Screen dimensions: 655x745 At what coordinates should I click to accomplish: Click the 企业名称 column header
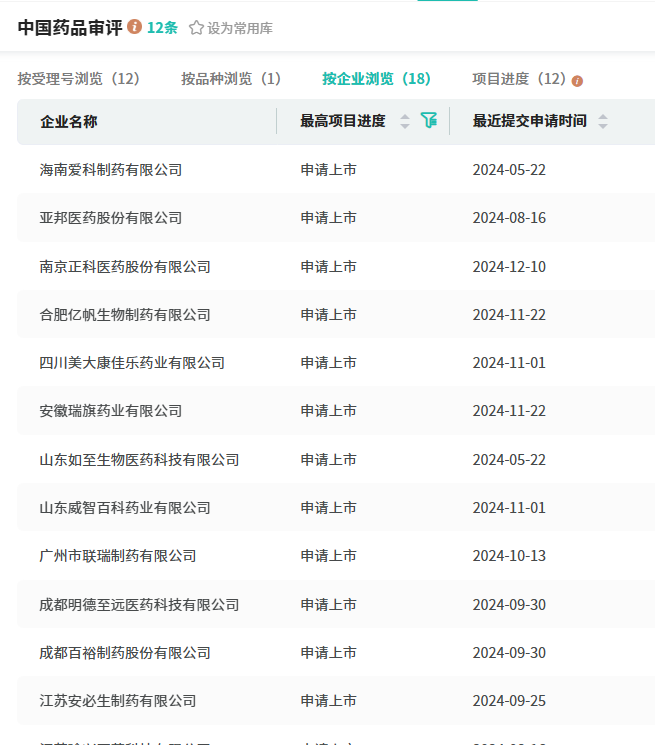(69, 122)
